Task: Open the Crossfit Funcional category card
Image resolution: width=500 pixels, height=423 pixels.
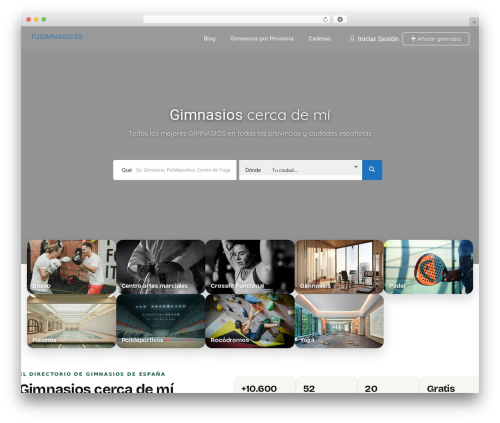Action: click(x=250, y=267)
